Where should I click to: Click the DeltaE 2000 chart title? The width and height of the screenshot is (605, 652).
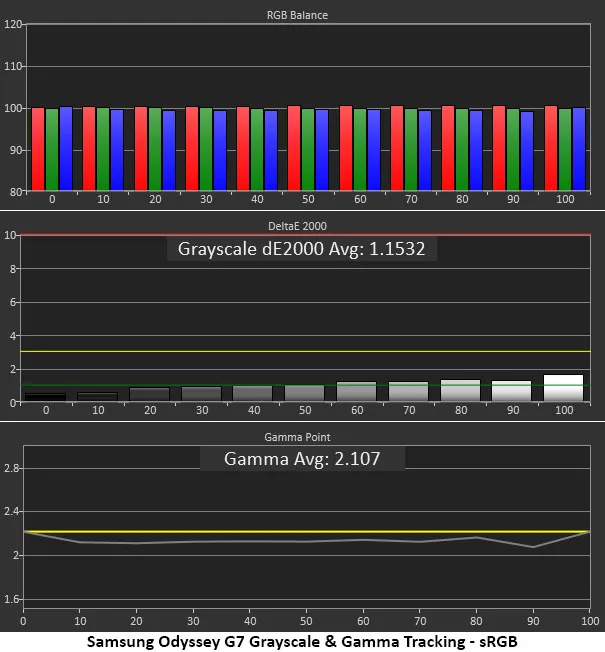tap(303, 226)
